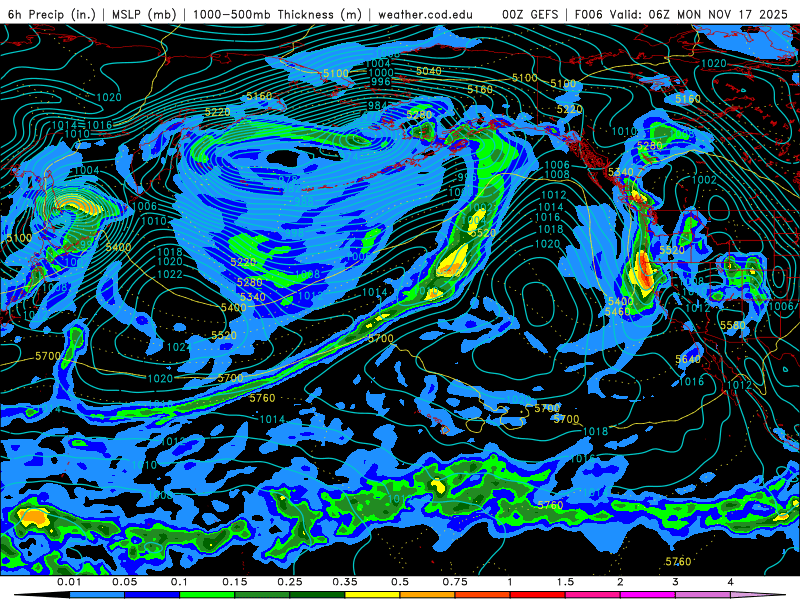Click the "0.05" legend value

pos(124,582)
